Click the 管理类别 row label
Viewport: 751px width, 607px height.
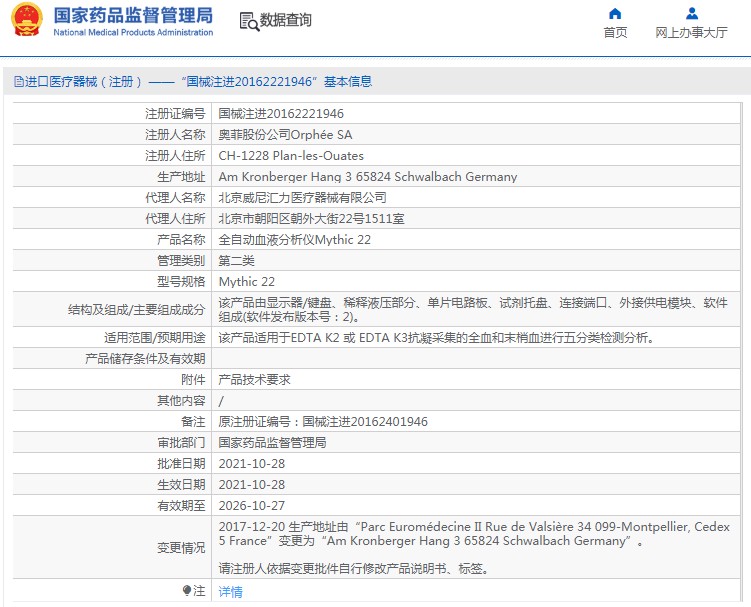point(181,261)
